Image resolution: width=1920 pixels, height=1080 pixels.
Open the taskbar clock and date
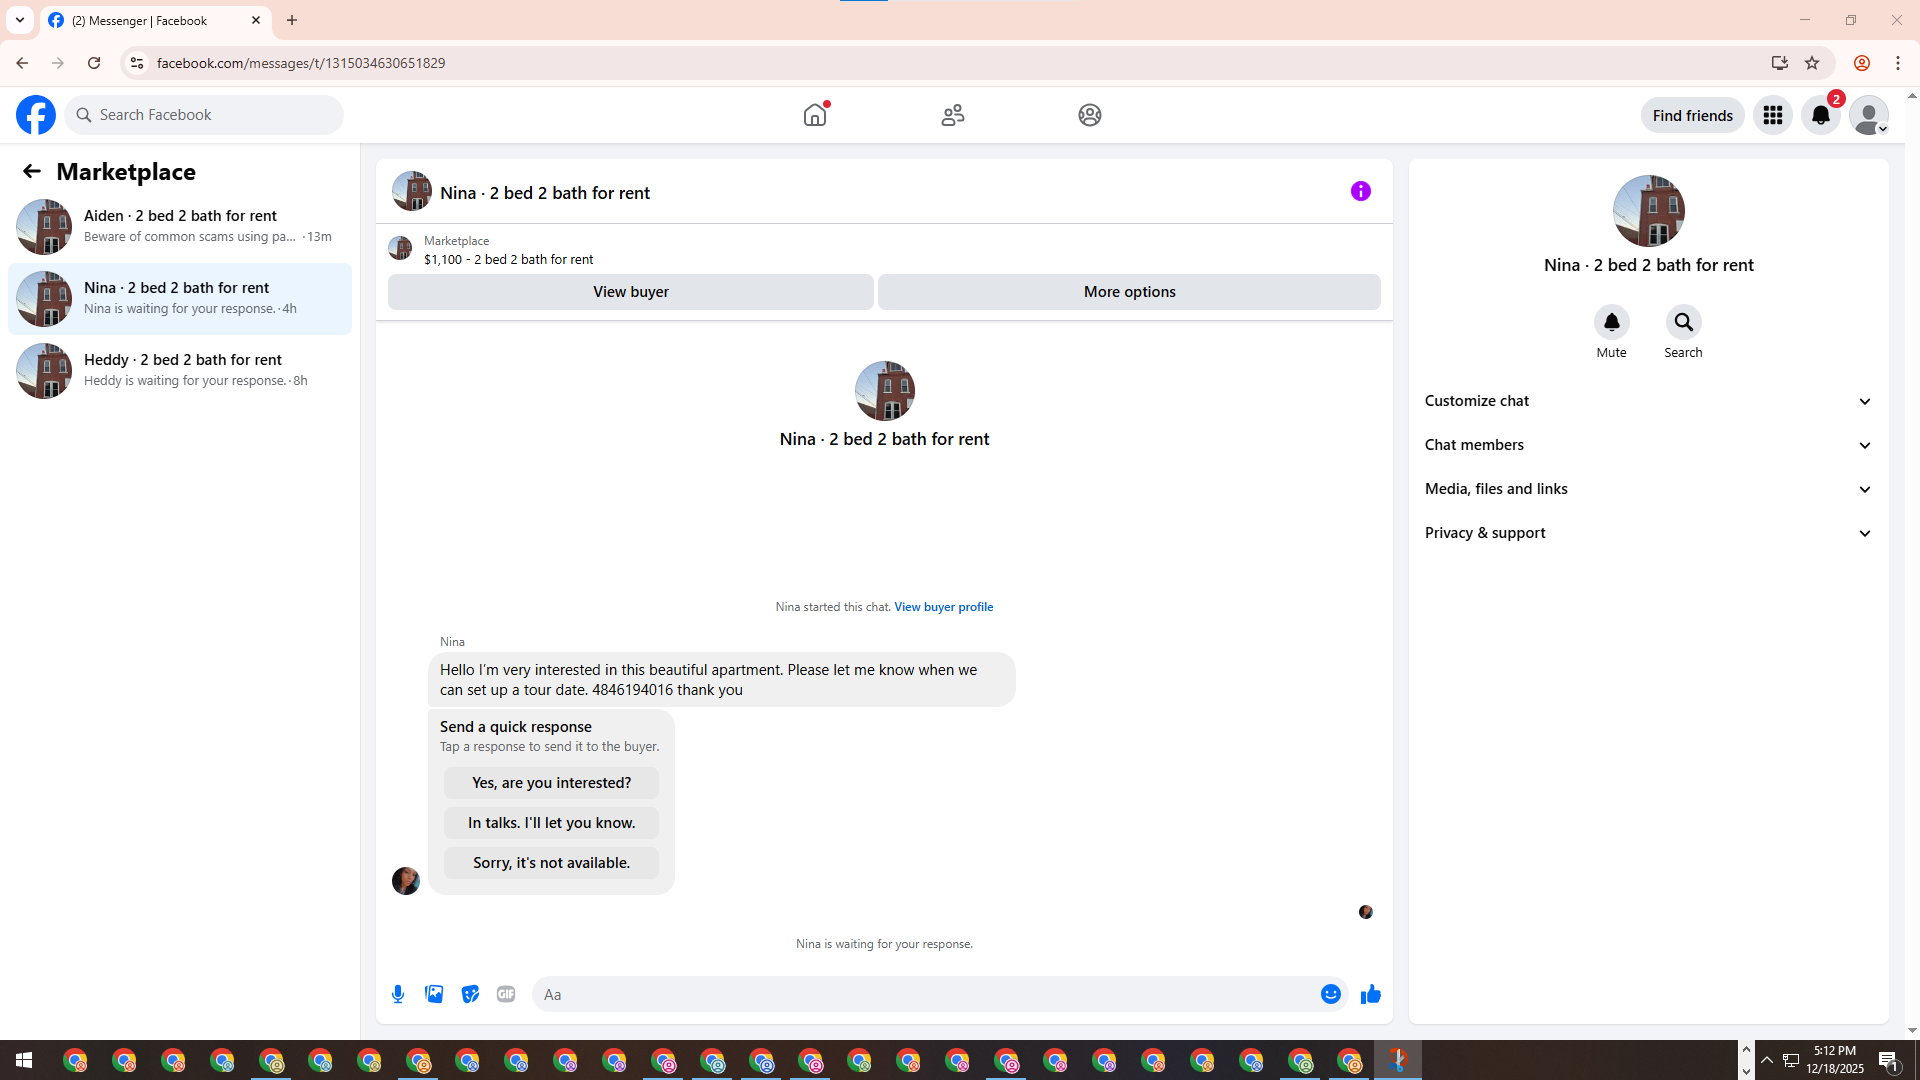pyautogui.click(x=1834, y=1060)
